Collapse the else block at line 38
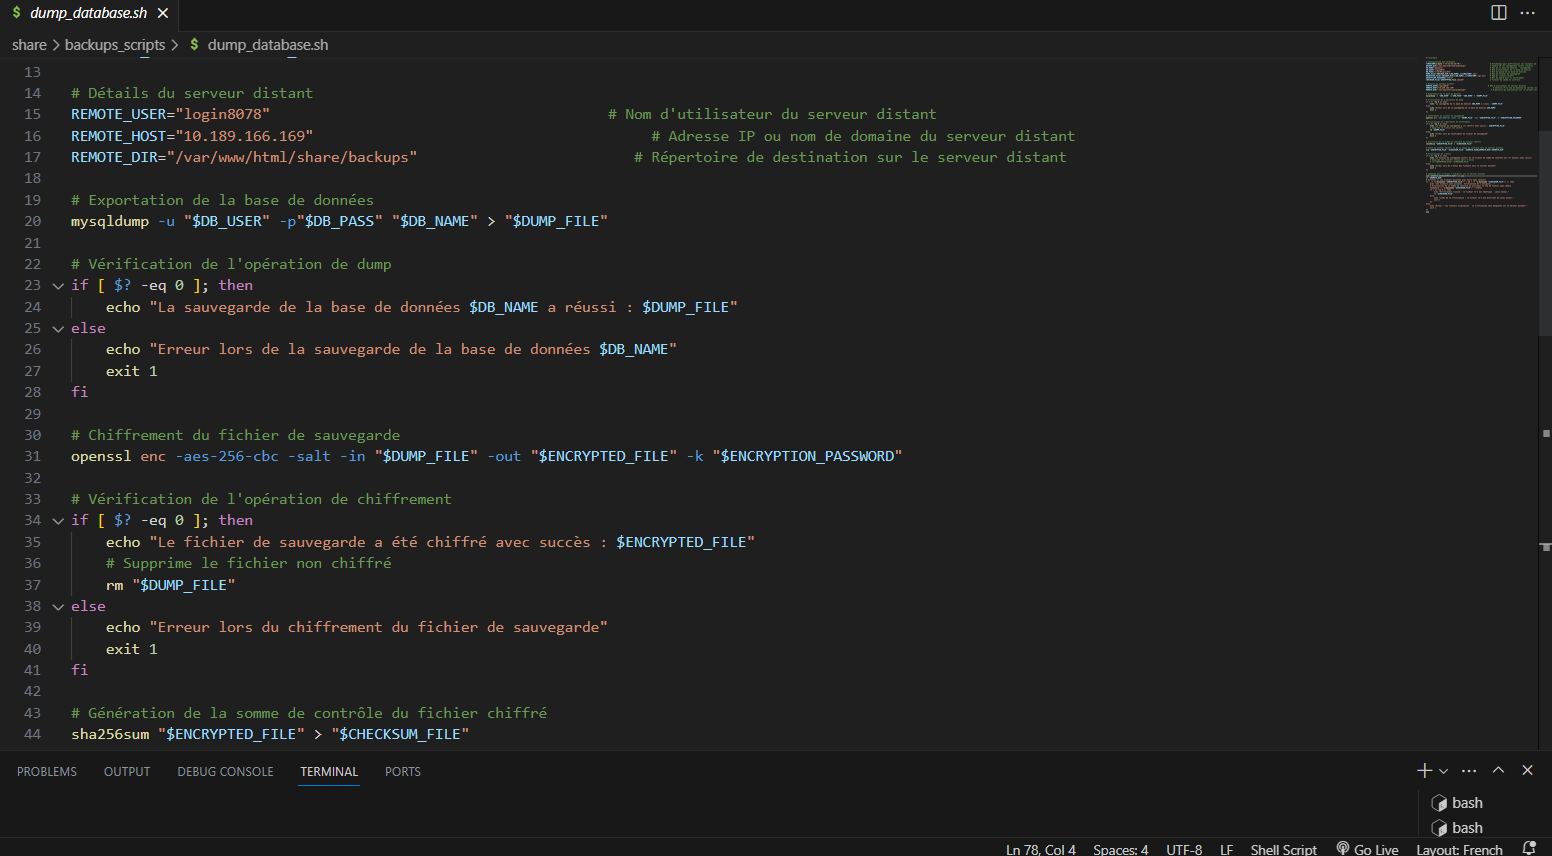This screenshot has width=1552, height=856. coord(58,607)
